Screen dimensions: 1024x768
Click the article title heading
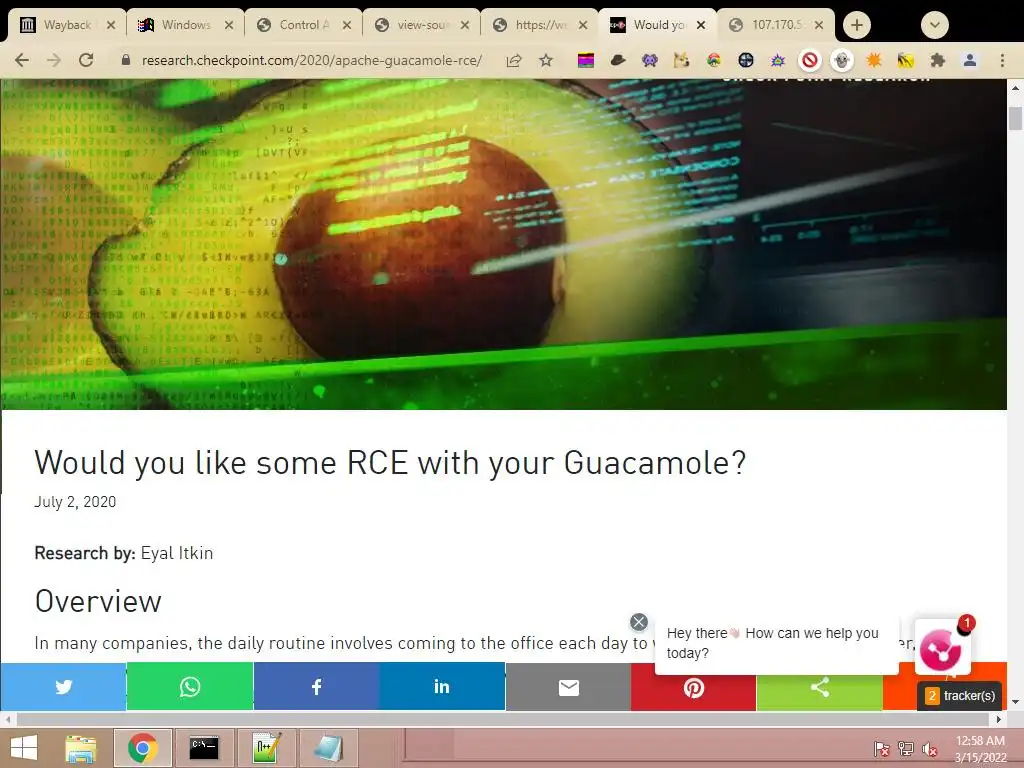[x=390, y=462]
